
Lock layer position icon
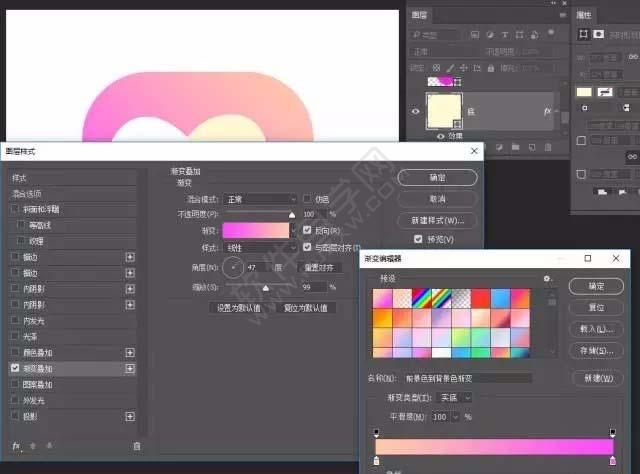point(464,68)
